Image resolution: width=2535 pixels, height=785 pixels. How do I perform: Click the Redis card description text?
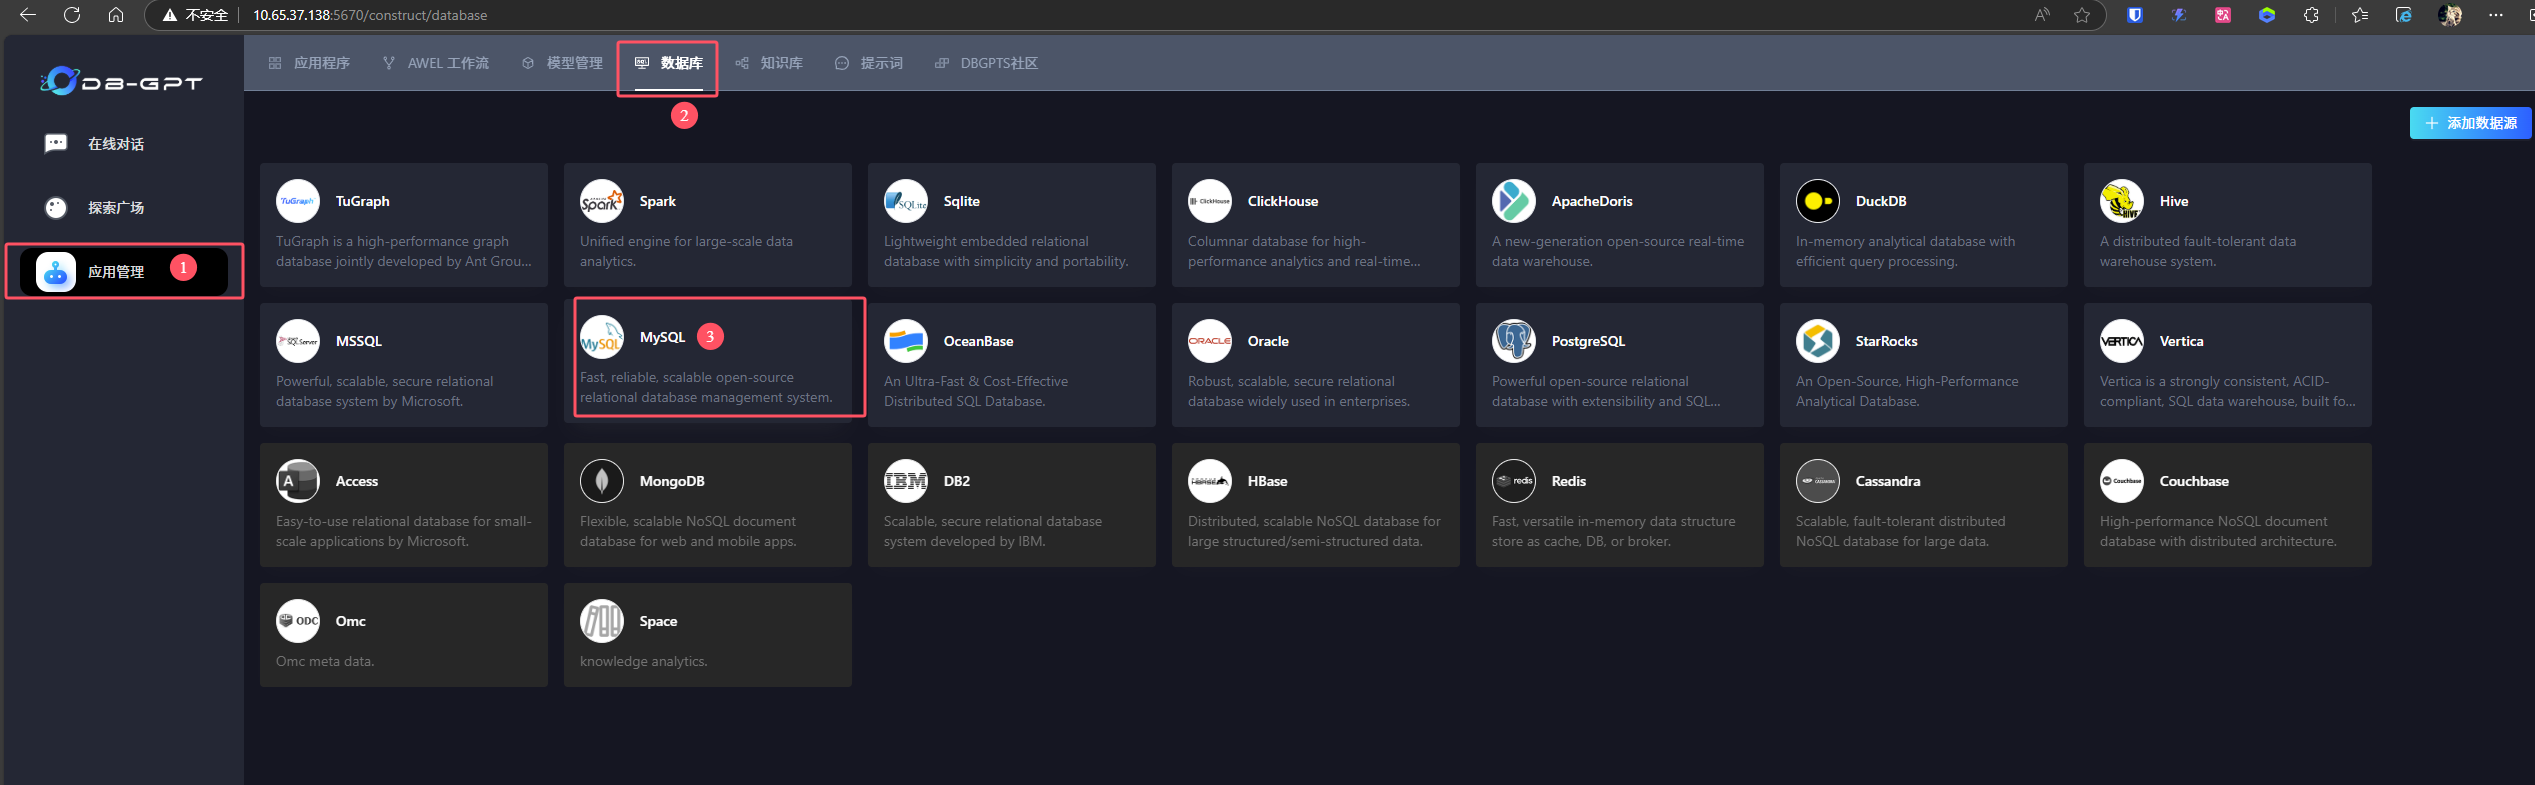(1614, 531)
